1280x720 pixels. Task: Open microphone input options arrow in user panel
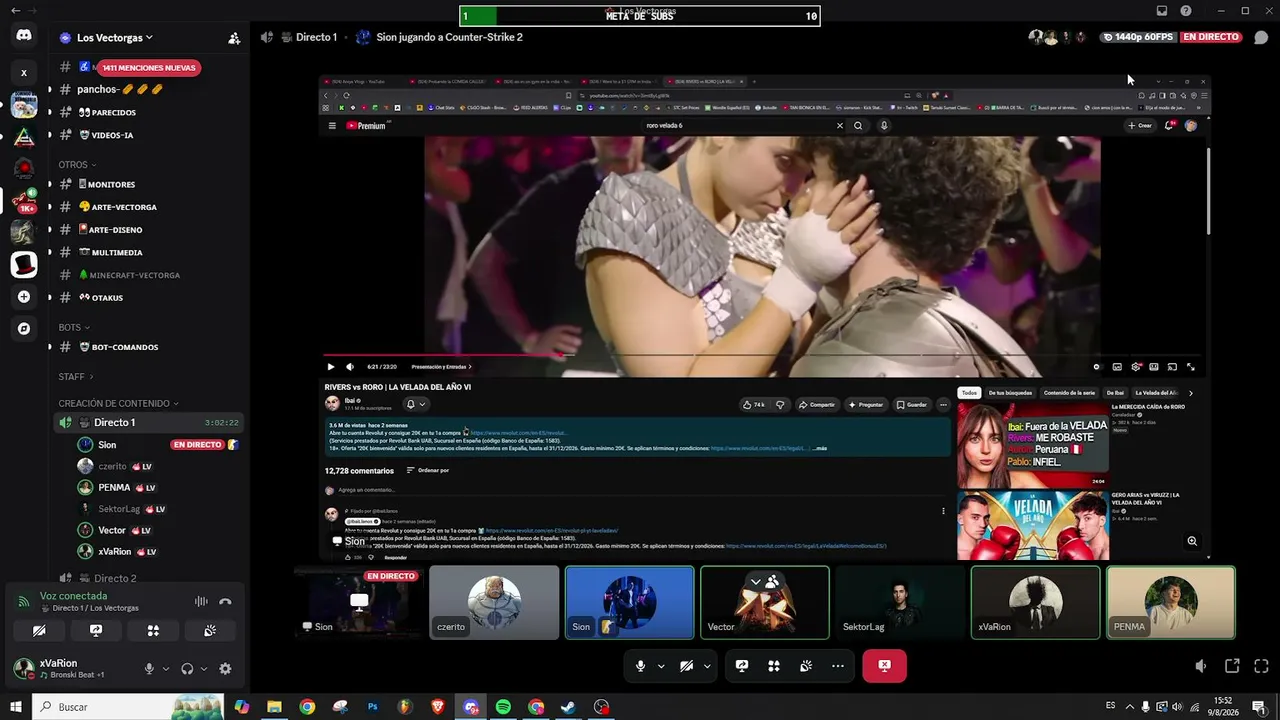pos(166,669)
